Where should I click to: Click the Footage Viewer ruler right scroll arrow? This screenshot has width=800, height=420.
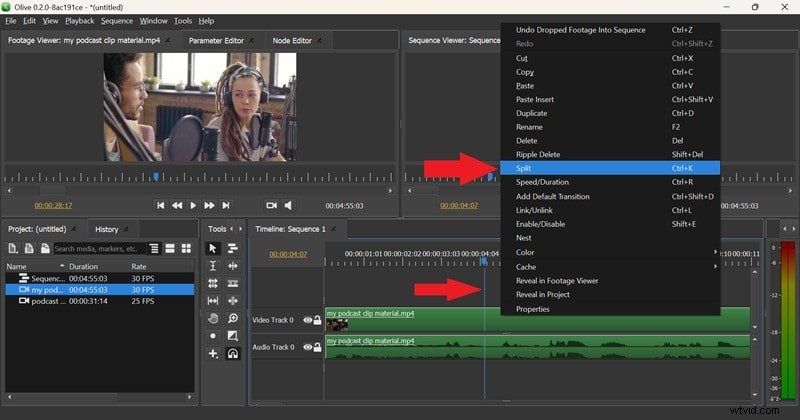tap(390, 190)
